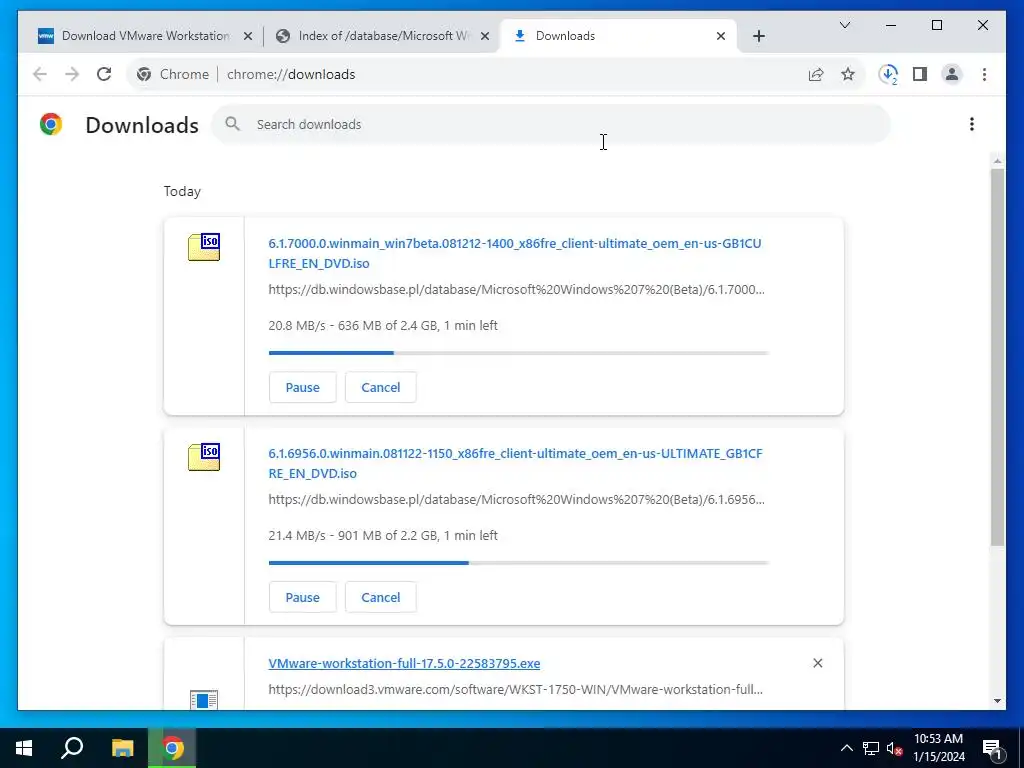Open the 6.1.6956.0 winmain ISO file link
1024x768 pixels.
(515, 463)
